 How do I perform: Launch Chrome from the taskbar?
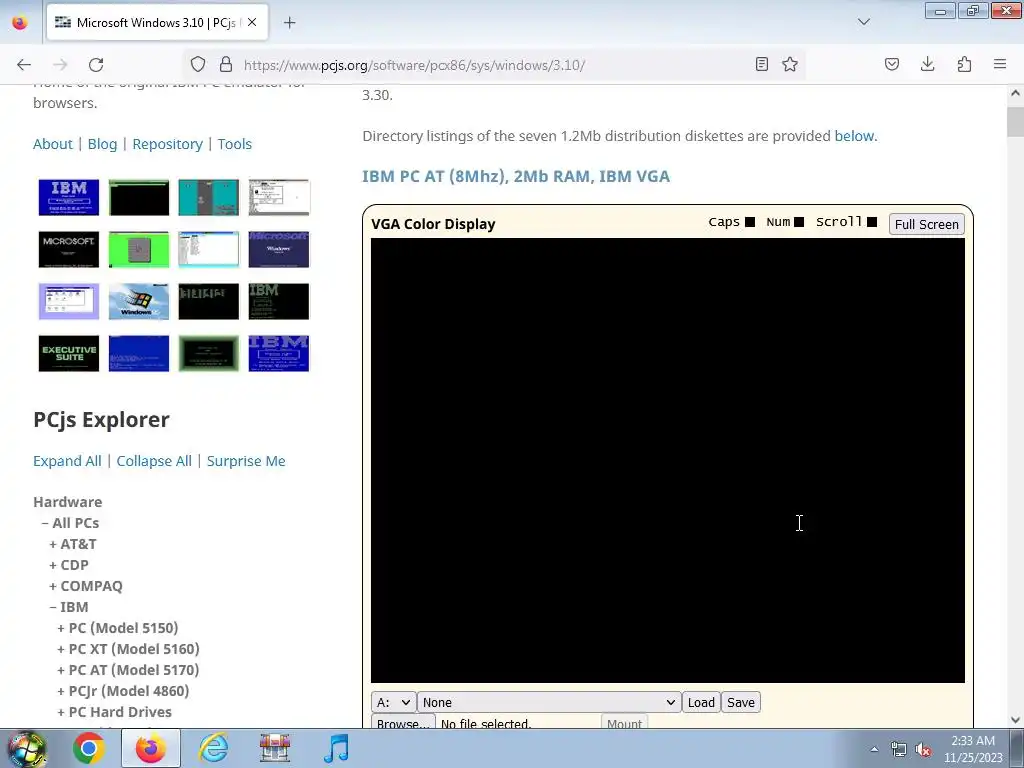click(89, 748)
